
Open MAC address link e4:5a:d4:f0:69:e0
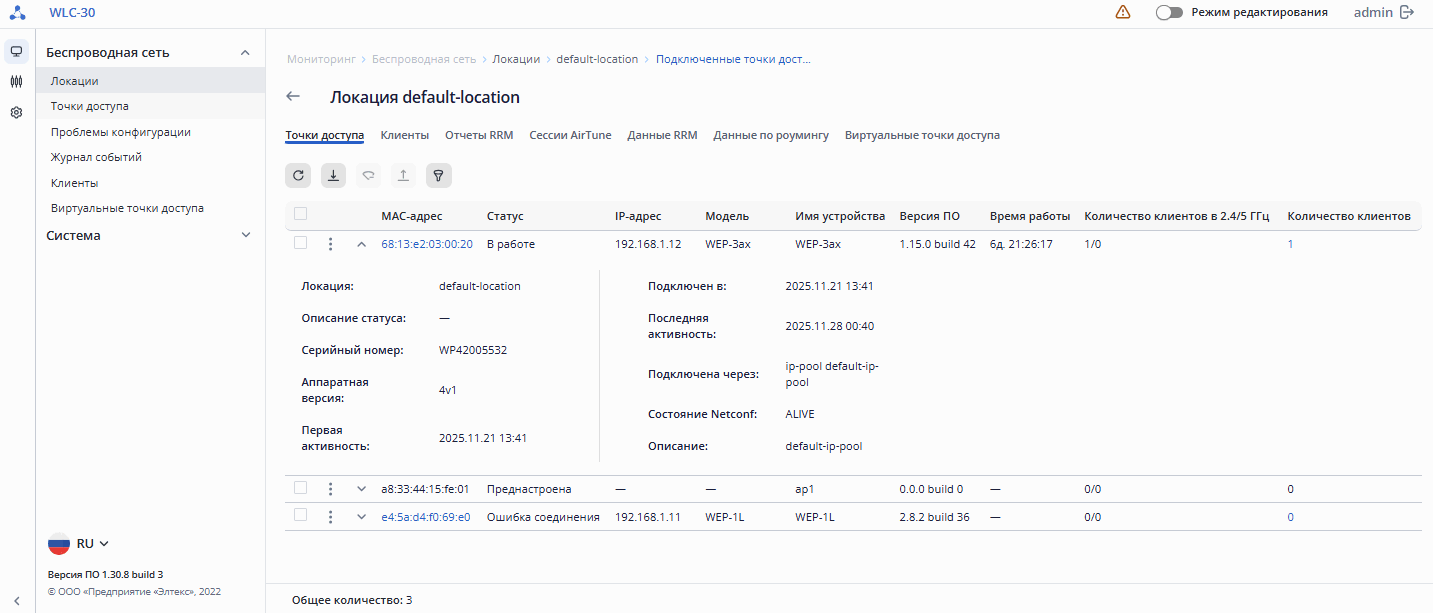click(426, 517)
